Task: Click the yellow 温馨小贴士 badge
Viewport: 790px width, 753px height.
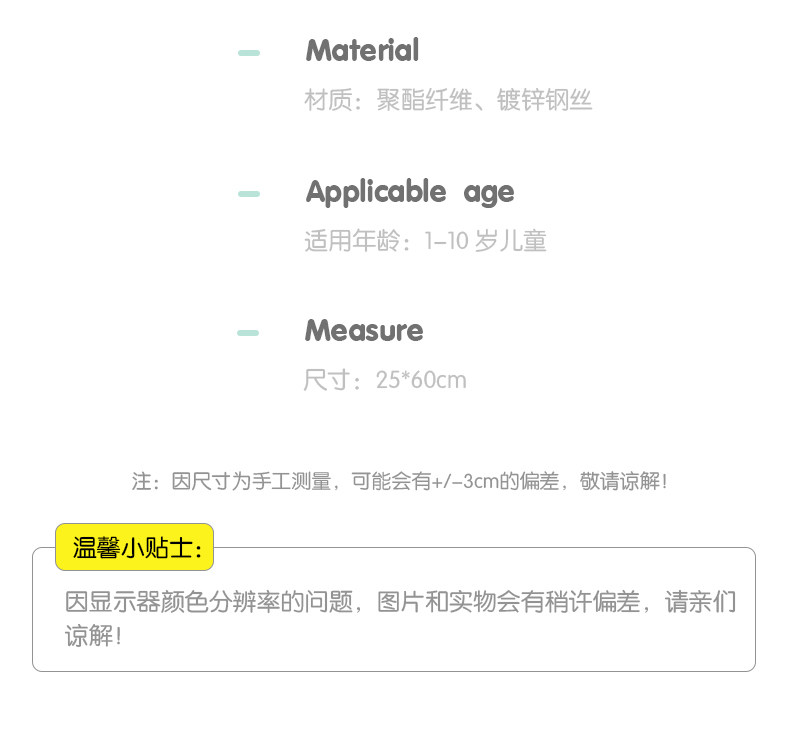Action: pyautogui.click(x=134, y=547)
